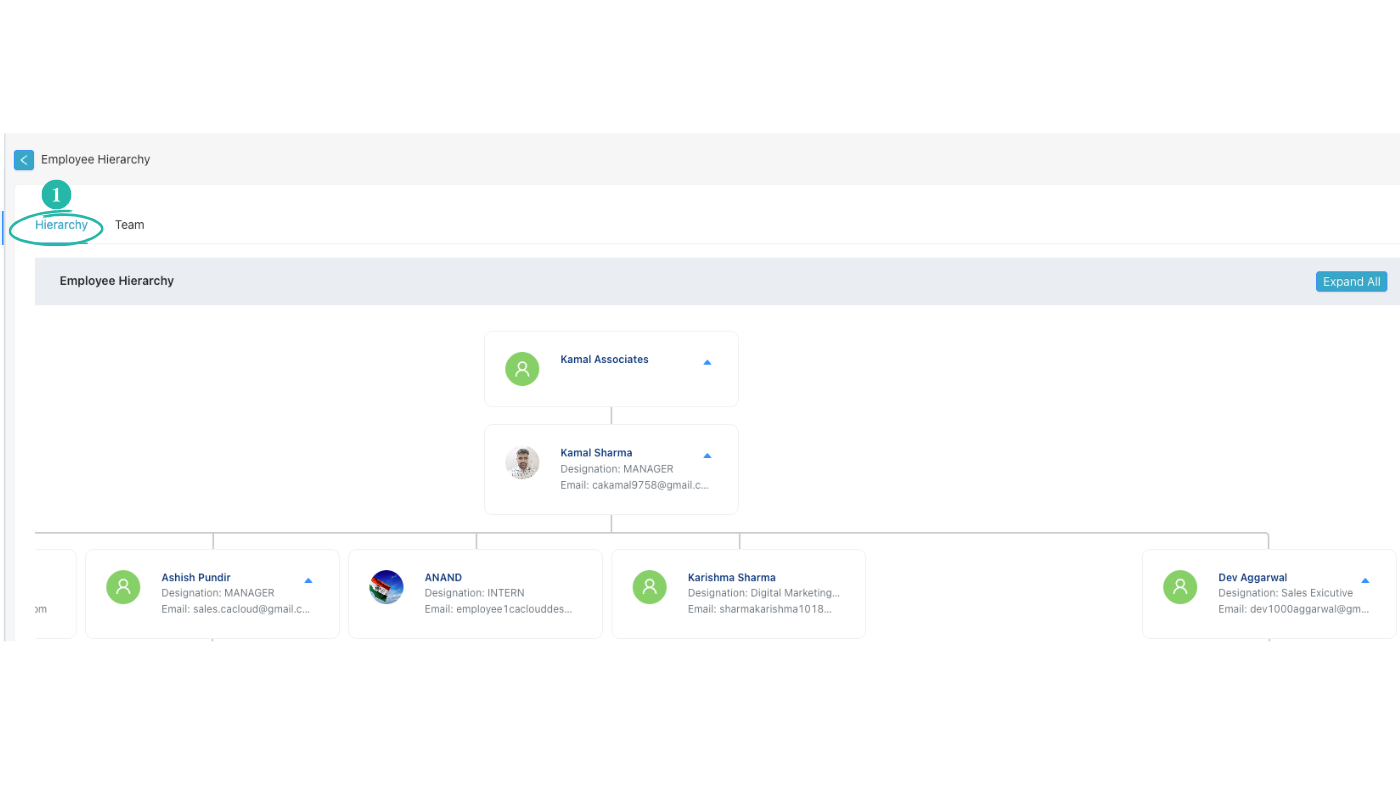Screen dimensions: 1400x800
Task: Click Karishma Sharma's name label
Action: pos(731,576)
